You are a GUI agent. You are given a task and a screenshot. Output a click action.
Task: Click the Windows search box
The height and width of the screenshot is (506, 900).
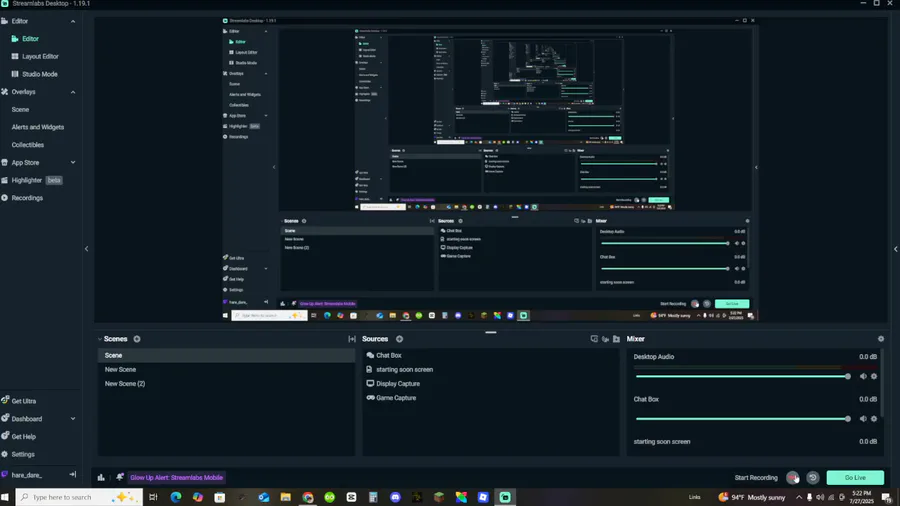pyautogui.click(x=79, y=497)
